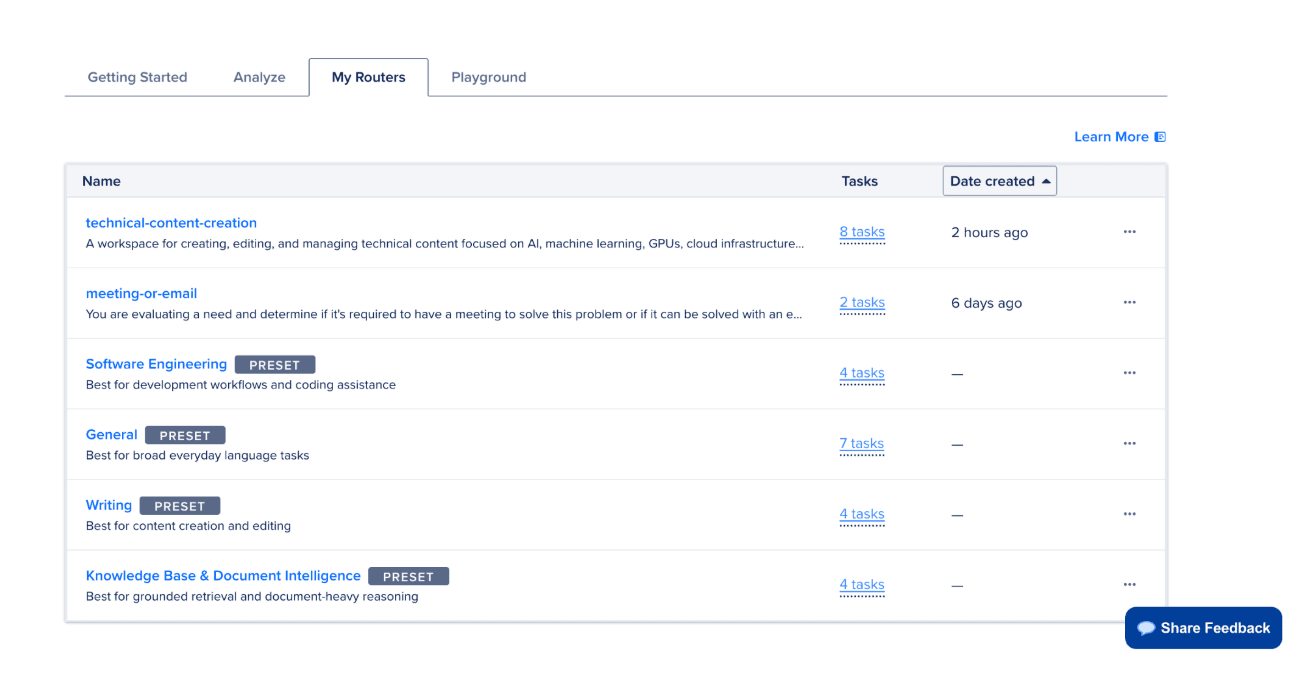1316x688 pixels.
Task: Open ellipsis menu for General preset
Action: (1129, 443)
